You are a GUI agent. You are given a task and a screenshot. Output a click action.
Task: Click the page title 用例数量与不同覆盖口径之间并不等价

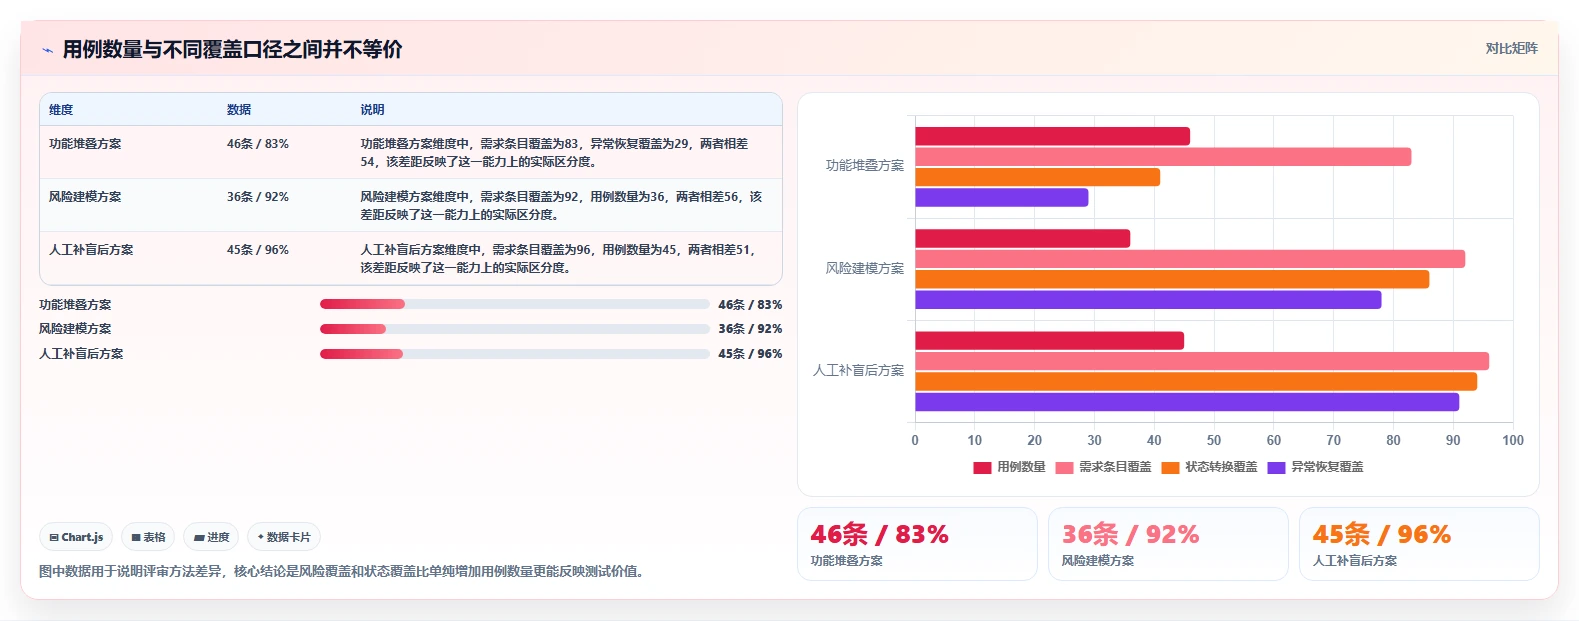232,50
